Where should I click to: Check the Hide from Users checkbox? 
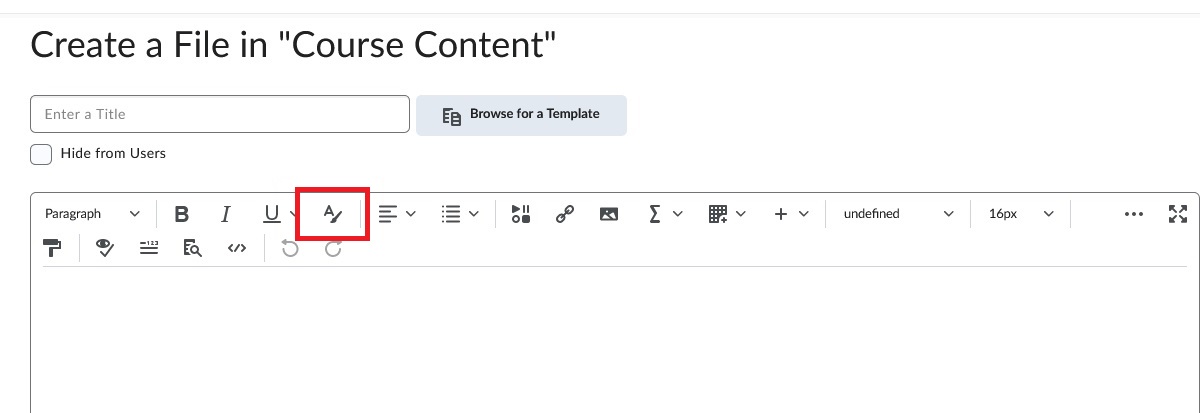pyautogui.click(x=41, y=154)
